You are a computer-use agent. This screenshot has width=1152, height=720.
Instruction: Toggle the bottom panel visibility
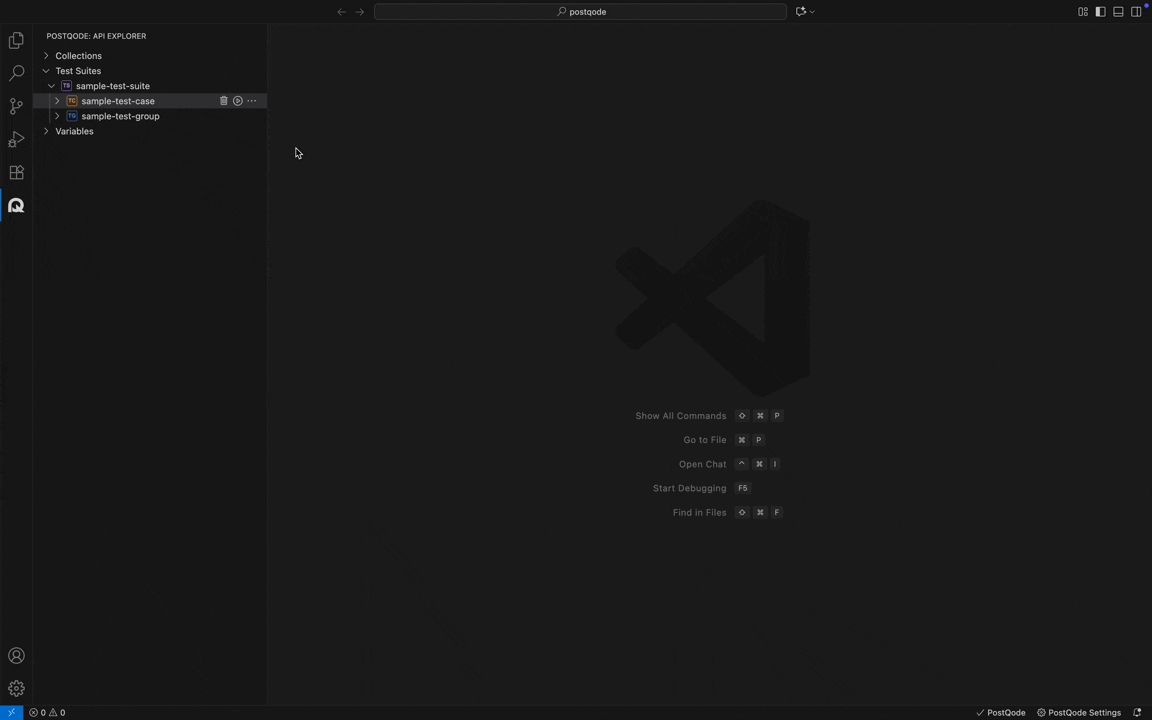click(x=1118, y=12)
